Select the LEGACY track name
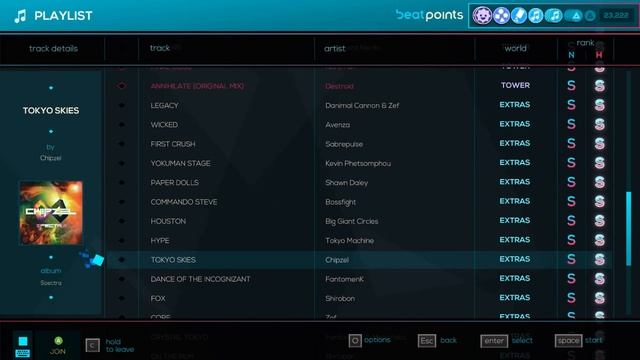Screen dimensions: 640x360 pyautogui.click(x=164, y=105)
